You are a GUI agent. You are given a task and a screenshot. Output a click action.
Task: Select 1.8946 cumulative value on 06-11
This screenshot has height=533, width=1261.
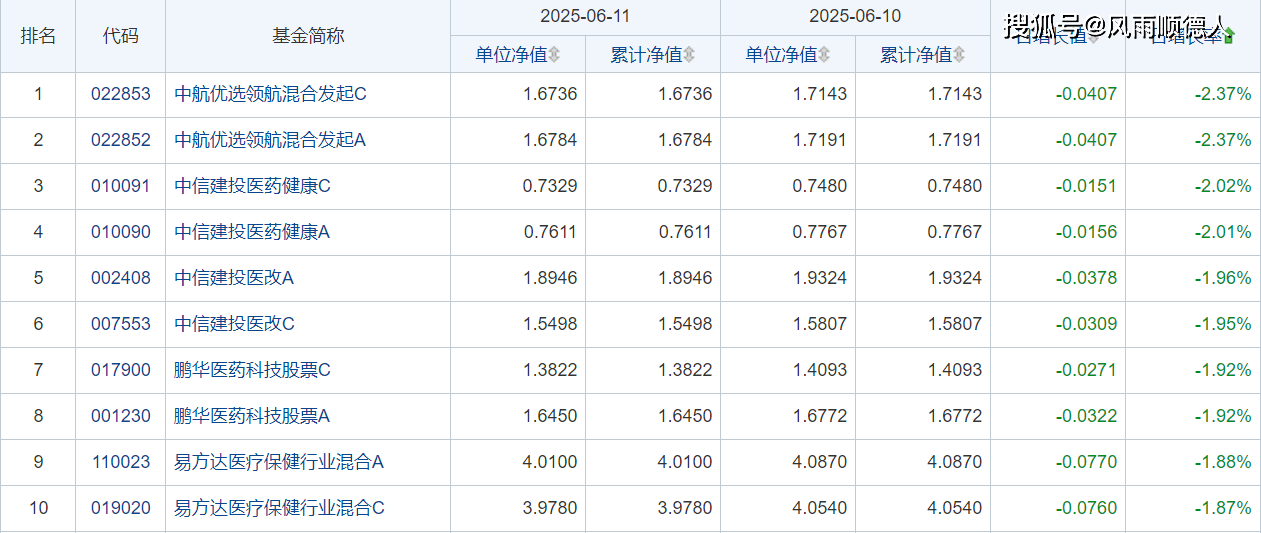pyautogui.click(x=685, y=278)
